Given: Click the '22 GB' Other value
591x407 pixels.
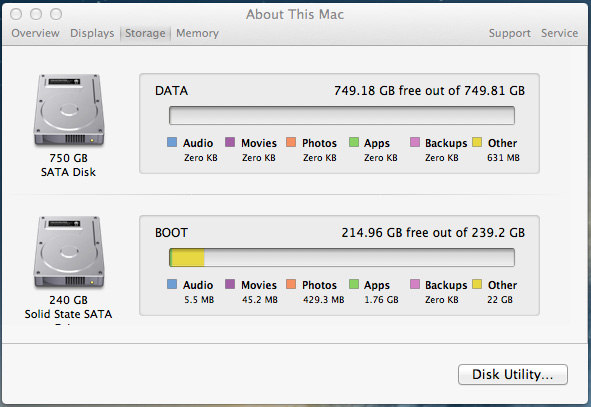Looking at the screenshot, I should pos(500,300).
